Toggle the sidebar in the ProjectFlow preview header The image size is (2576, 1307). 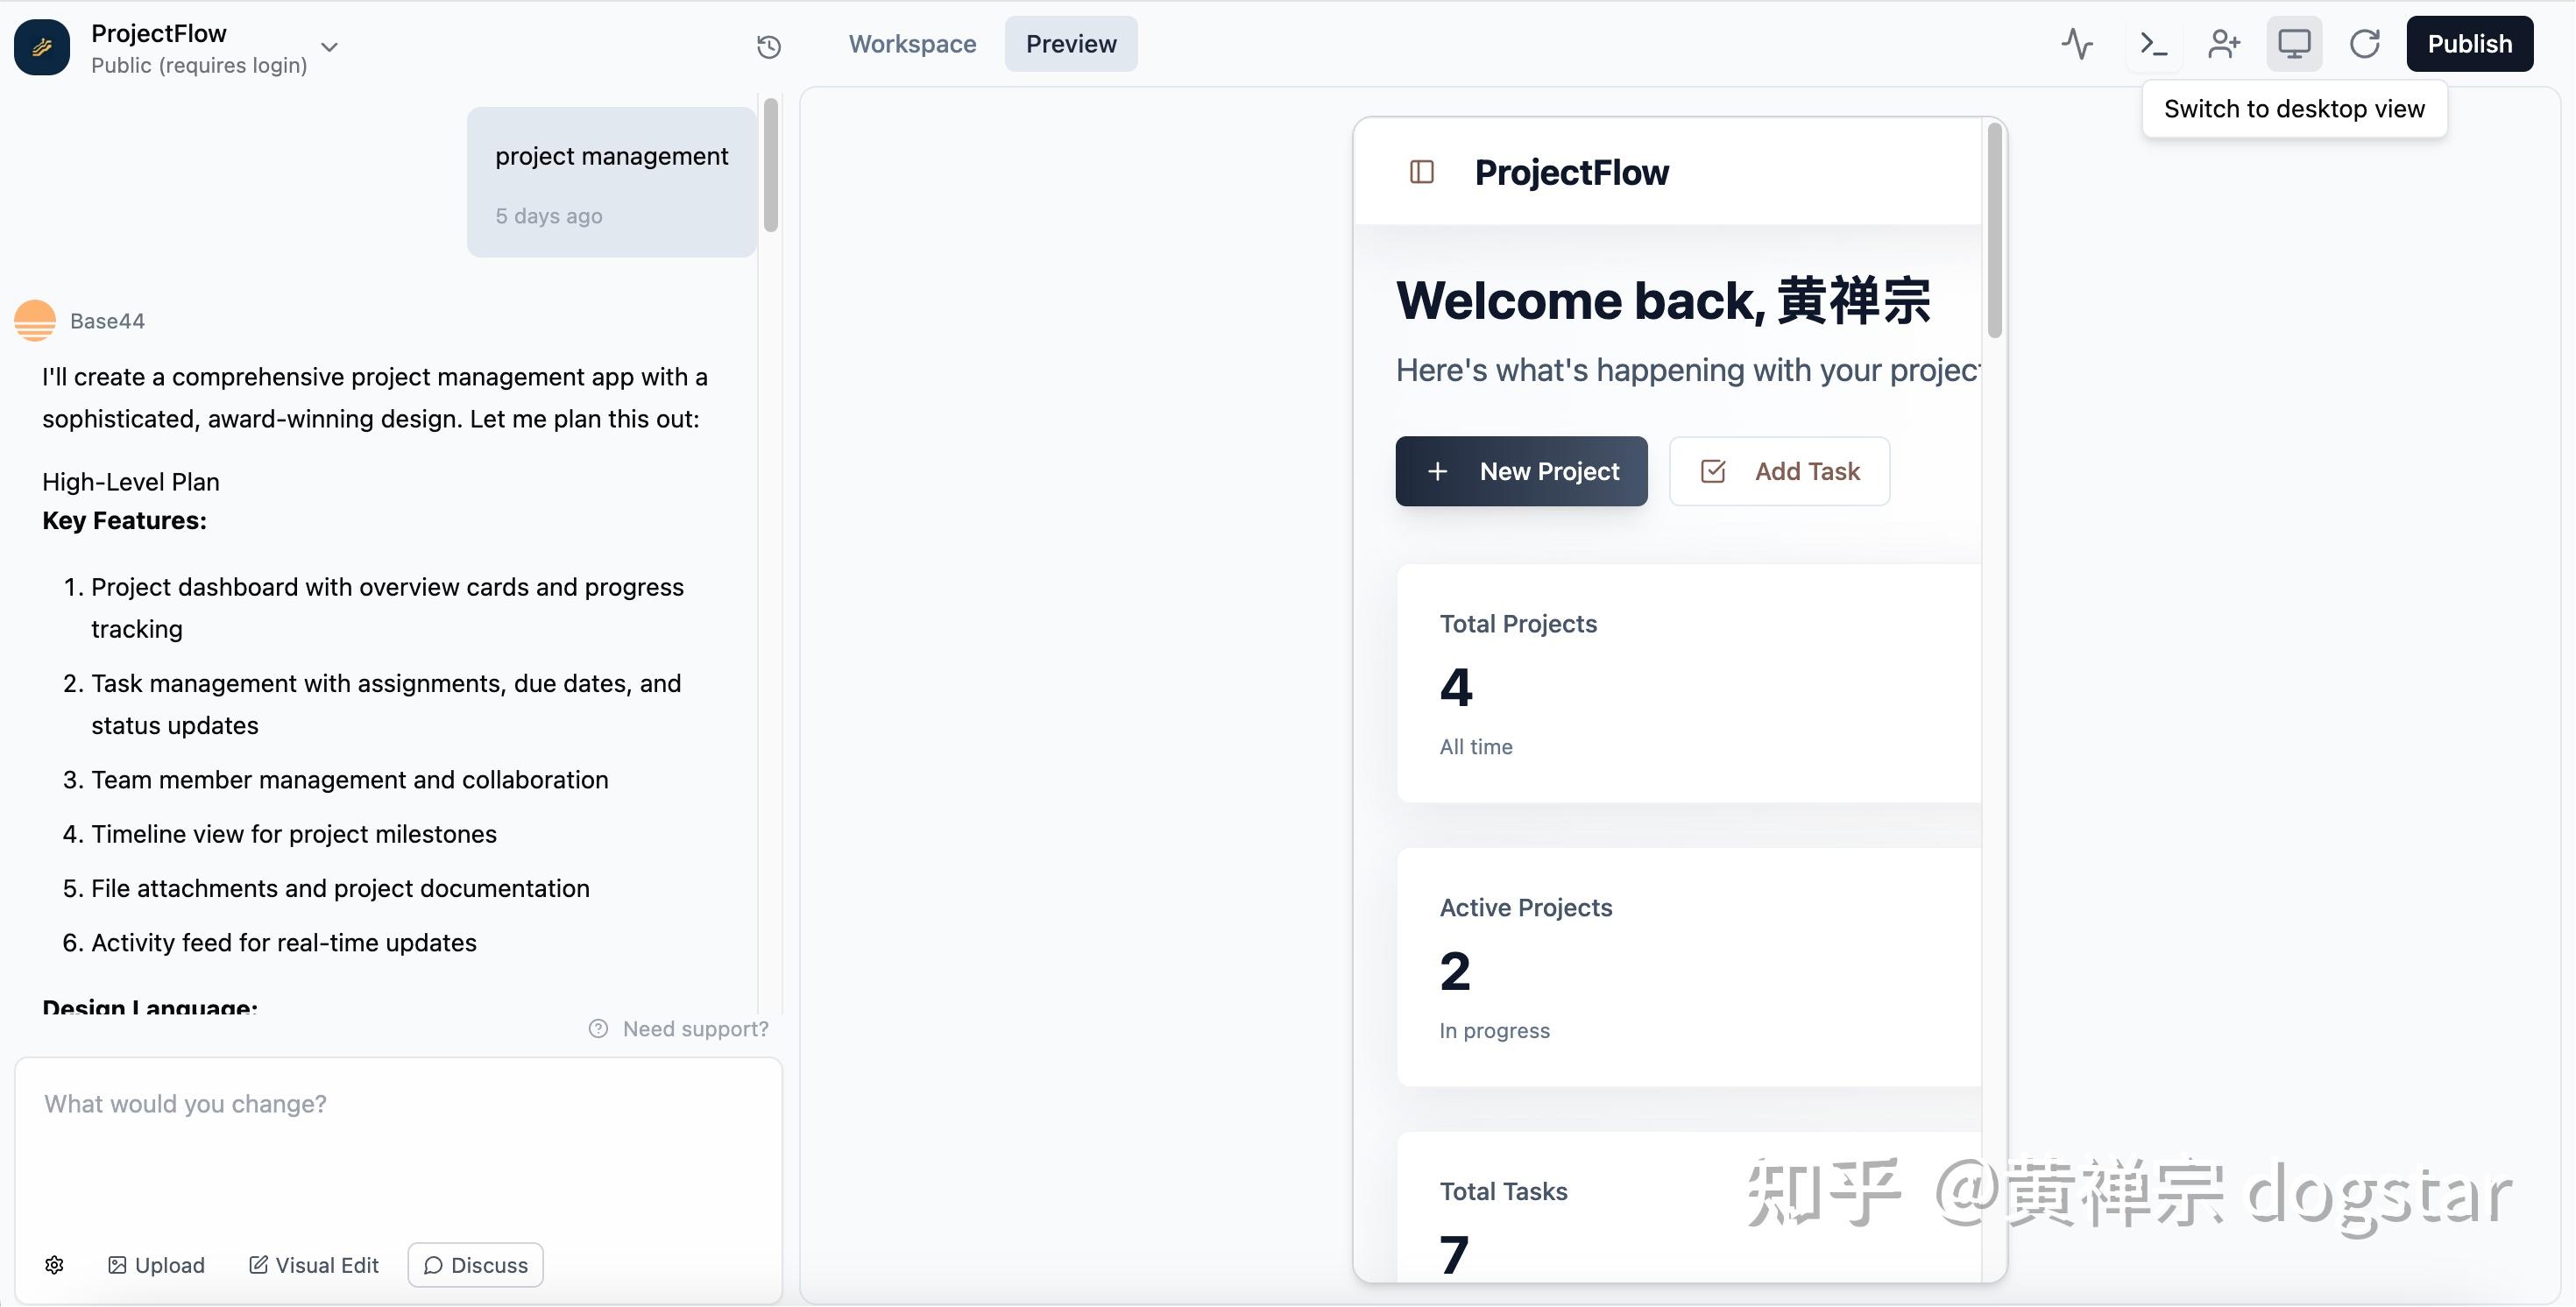pos(1421,172)
